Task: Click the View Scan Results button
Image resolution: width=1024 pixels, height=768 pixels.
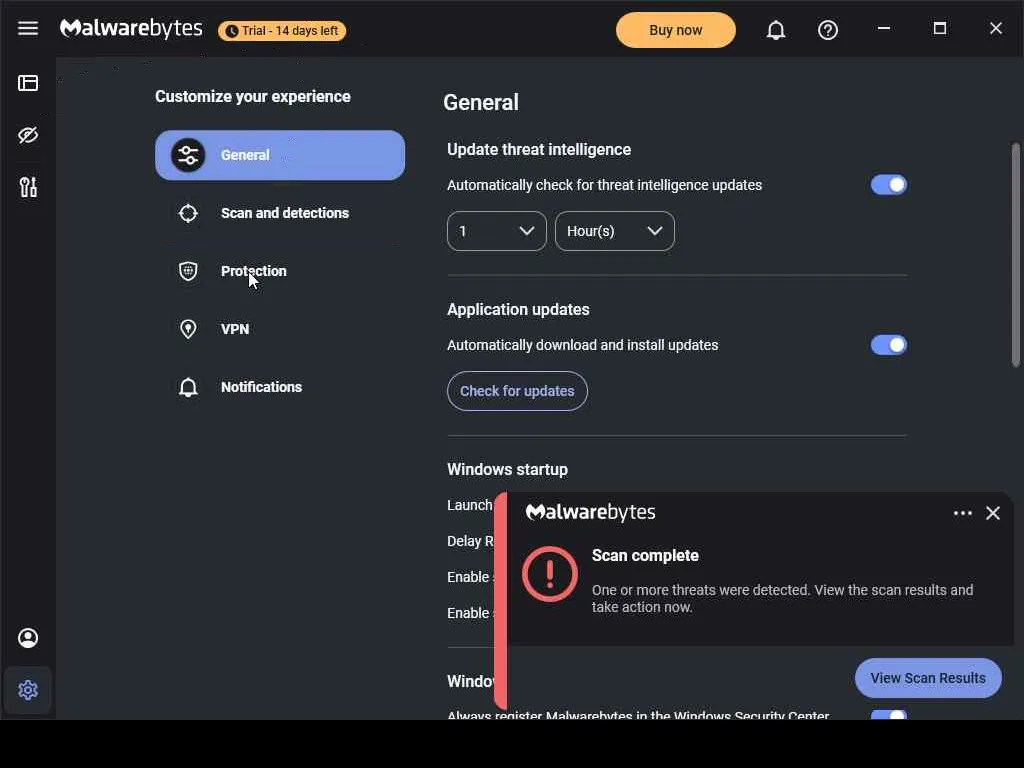Action: (x=928, y=678)
